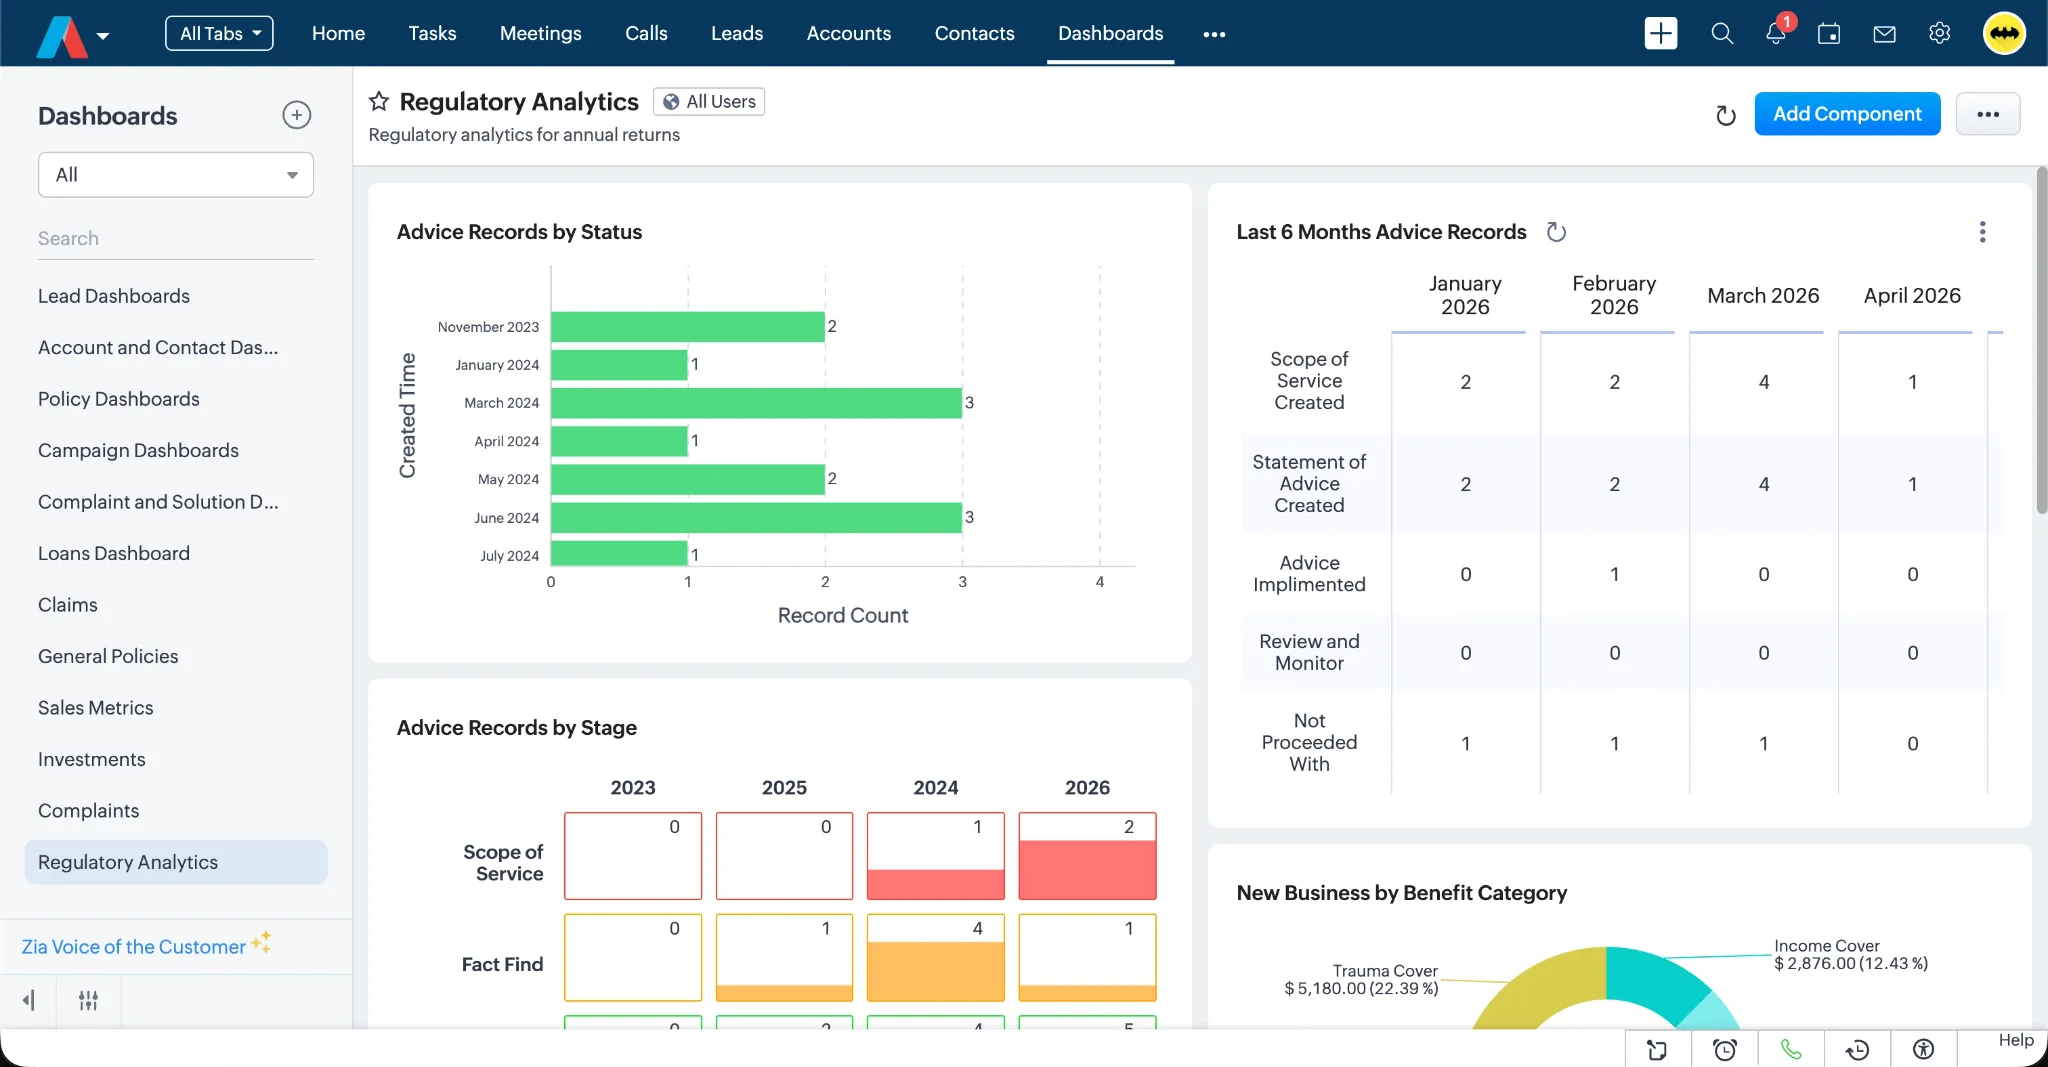
Task: Click Fact Find 2024 orange cell
Action: click(x=935, y=957)
